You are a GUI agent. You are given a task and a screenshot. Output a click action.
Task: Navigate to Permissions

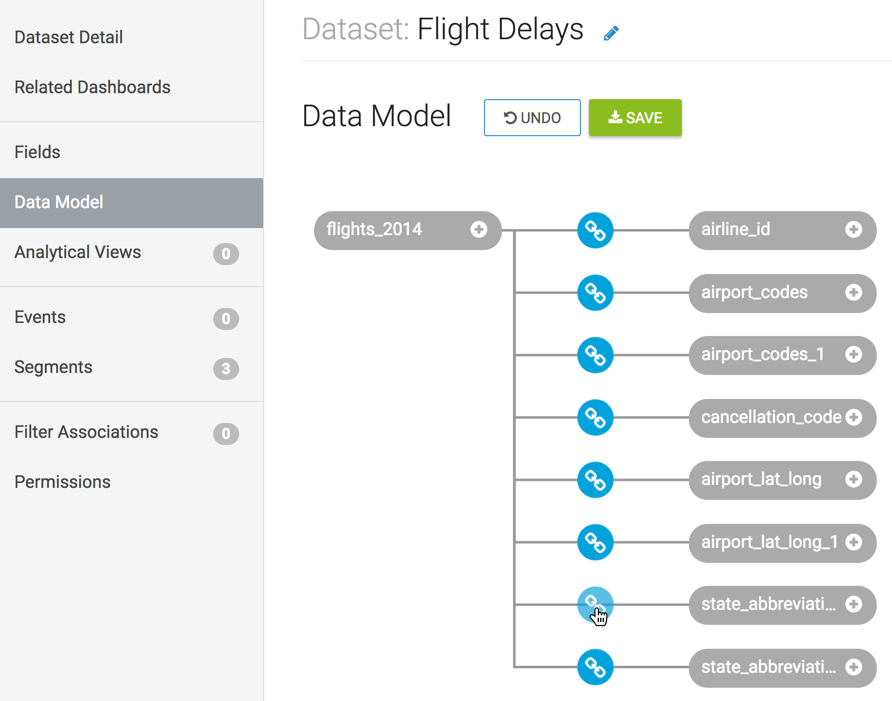click(x=62, y=482)
